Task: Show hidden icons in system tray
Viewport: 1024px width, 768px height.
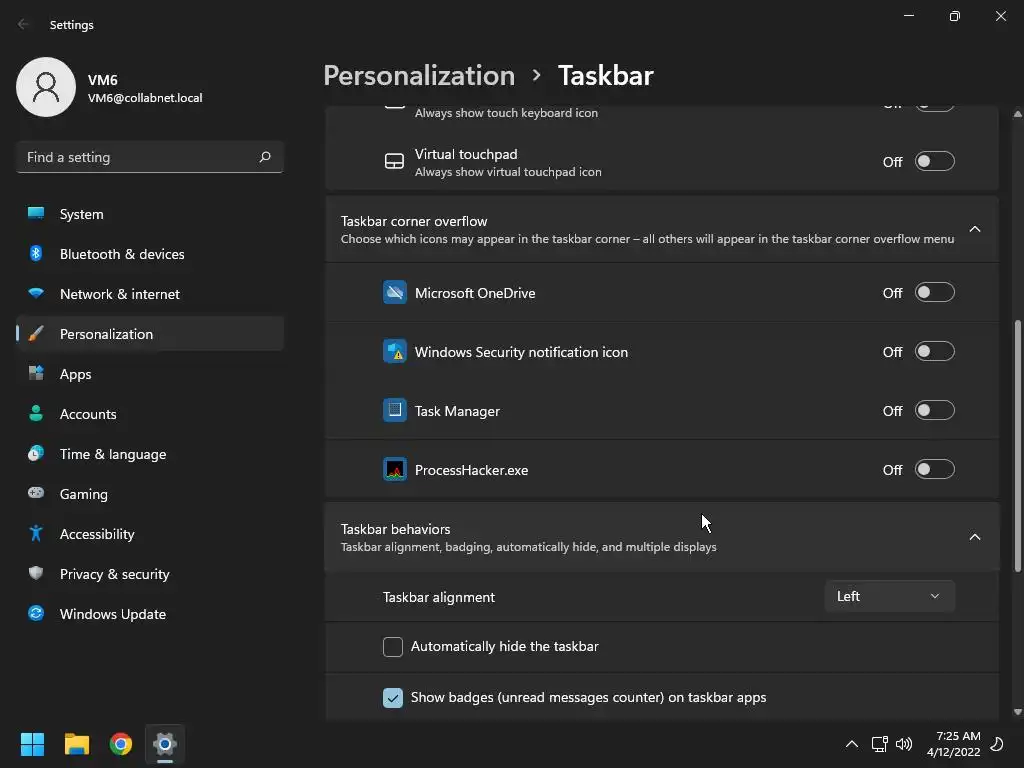Action: pos(852,744)
